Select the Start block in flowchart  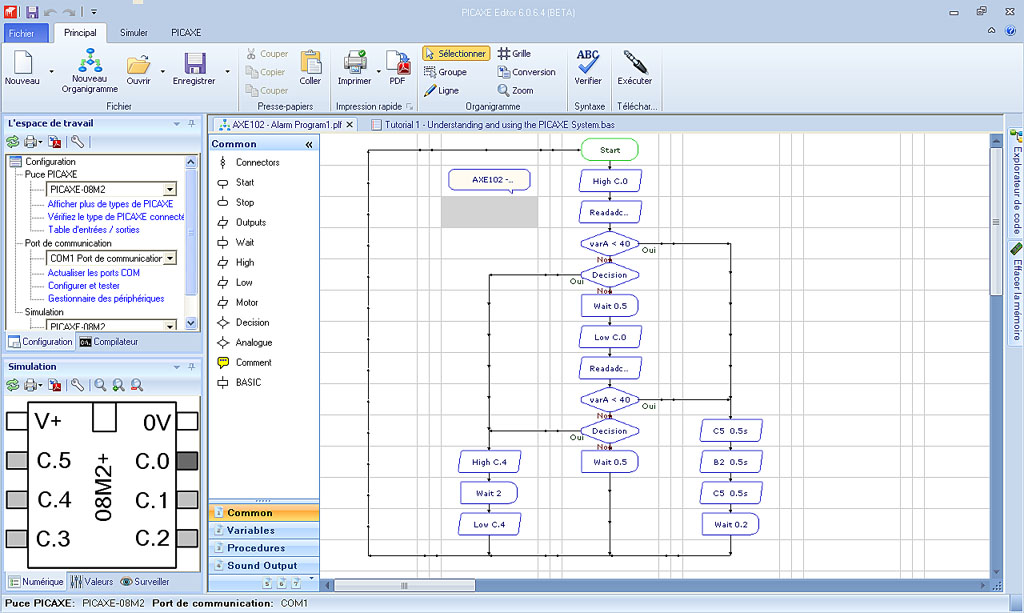pyautogui.click(x=609, y=150)
